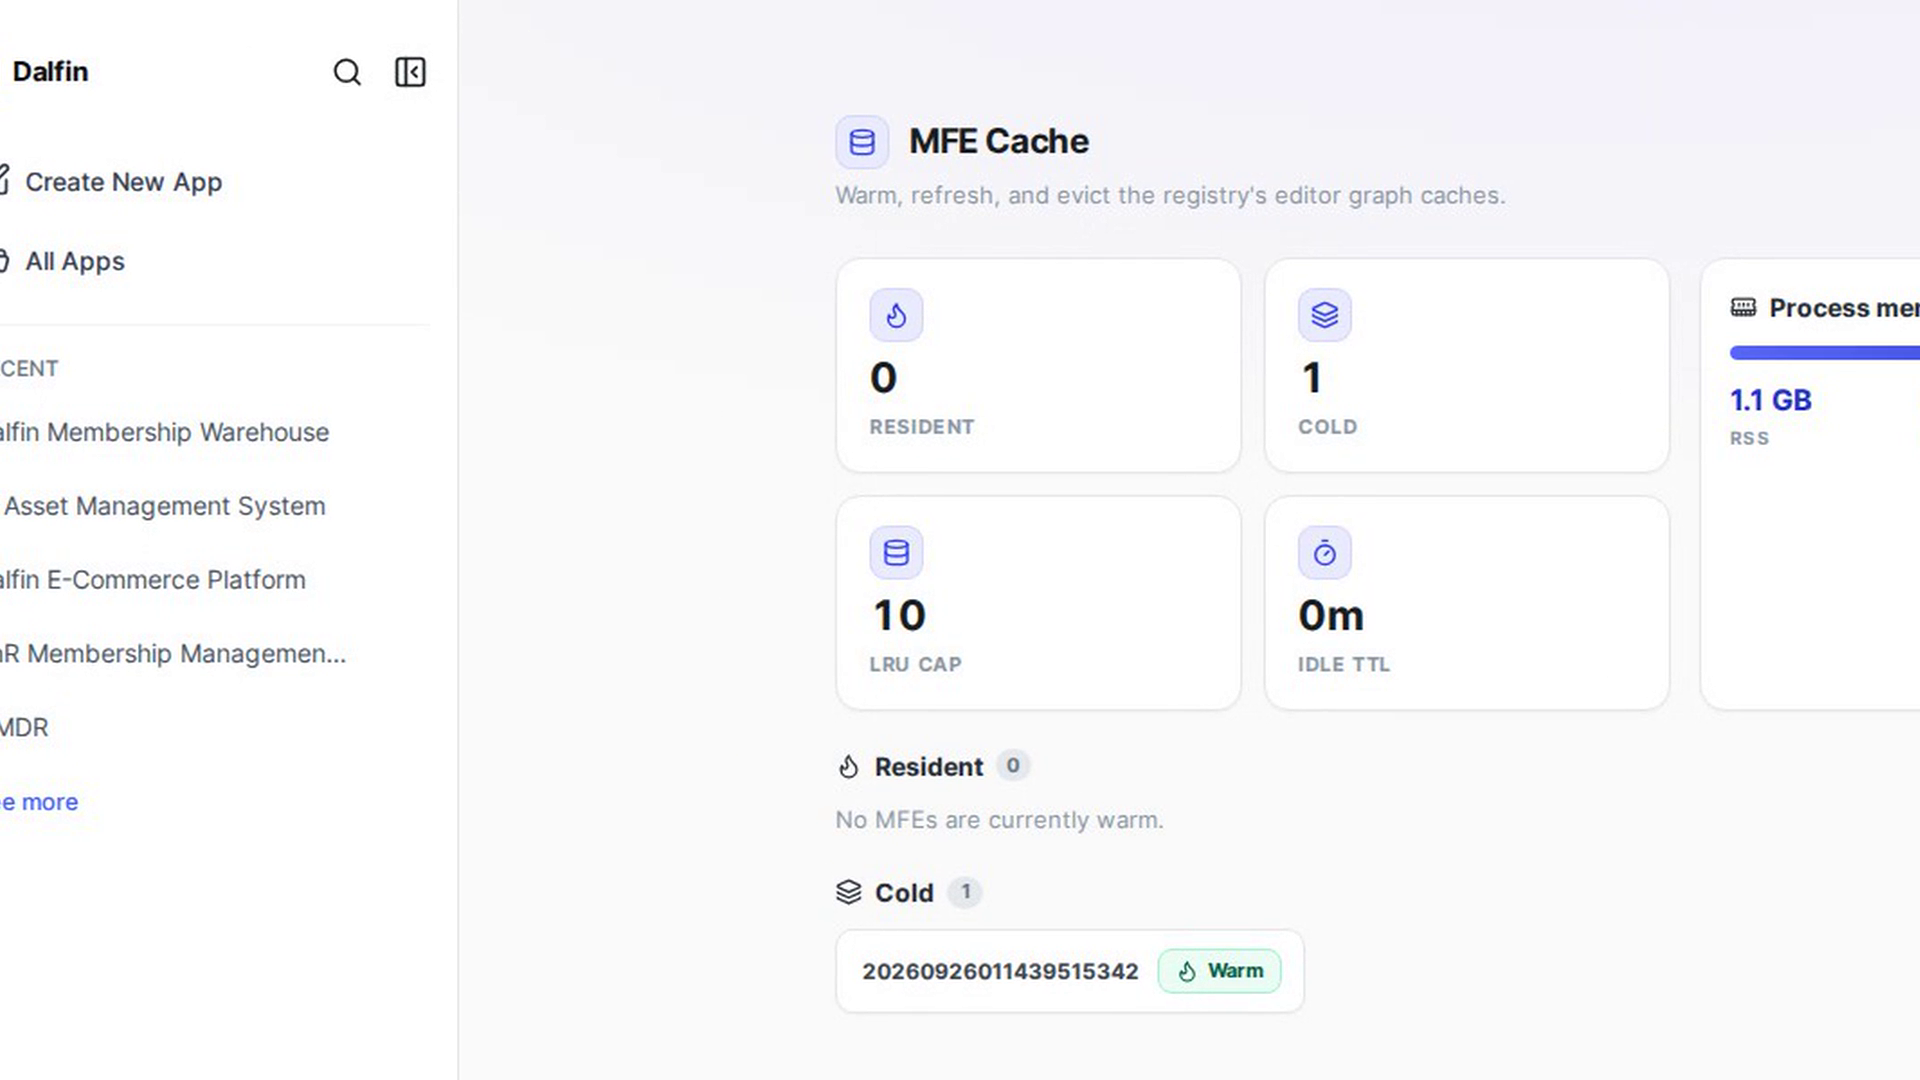1920x1080 pixels.
Task: Click the '10' LRU CAP value
Action: click(x=899, y=616)
